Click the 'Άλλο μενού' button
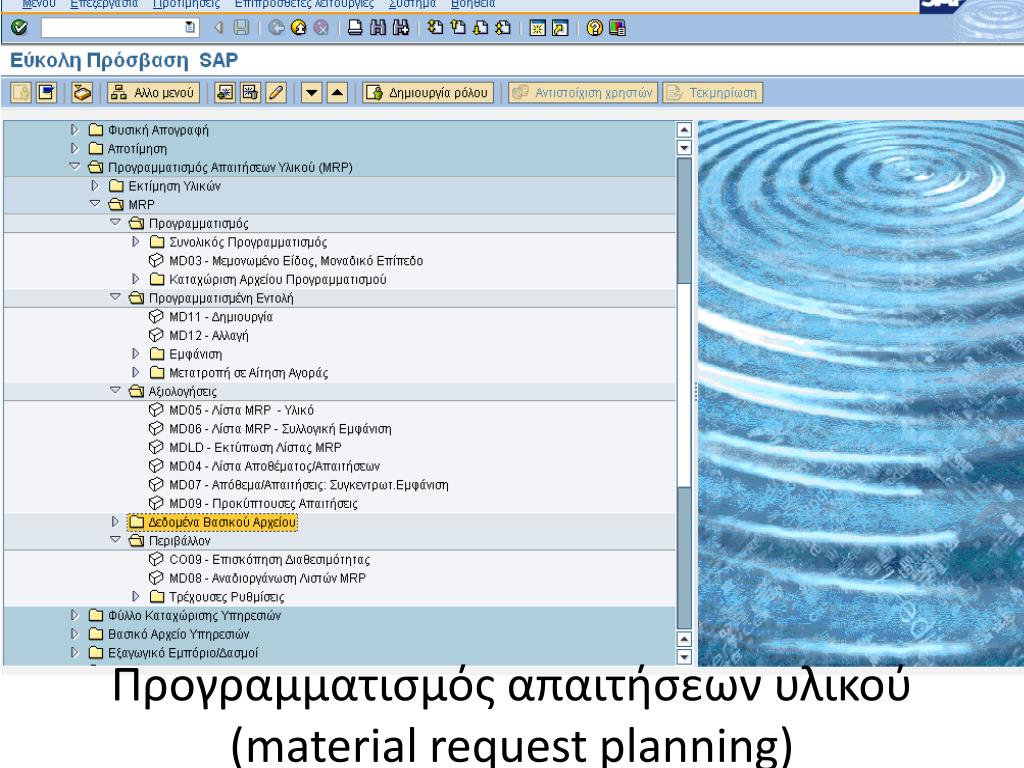Screen dimensions: 1024x768 click(153, 92)
